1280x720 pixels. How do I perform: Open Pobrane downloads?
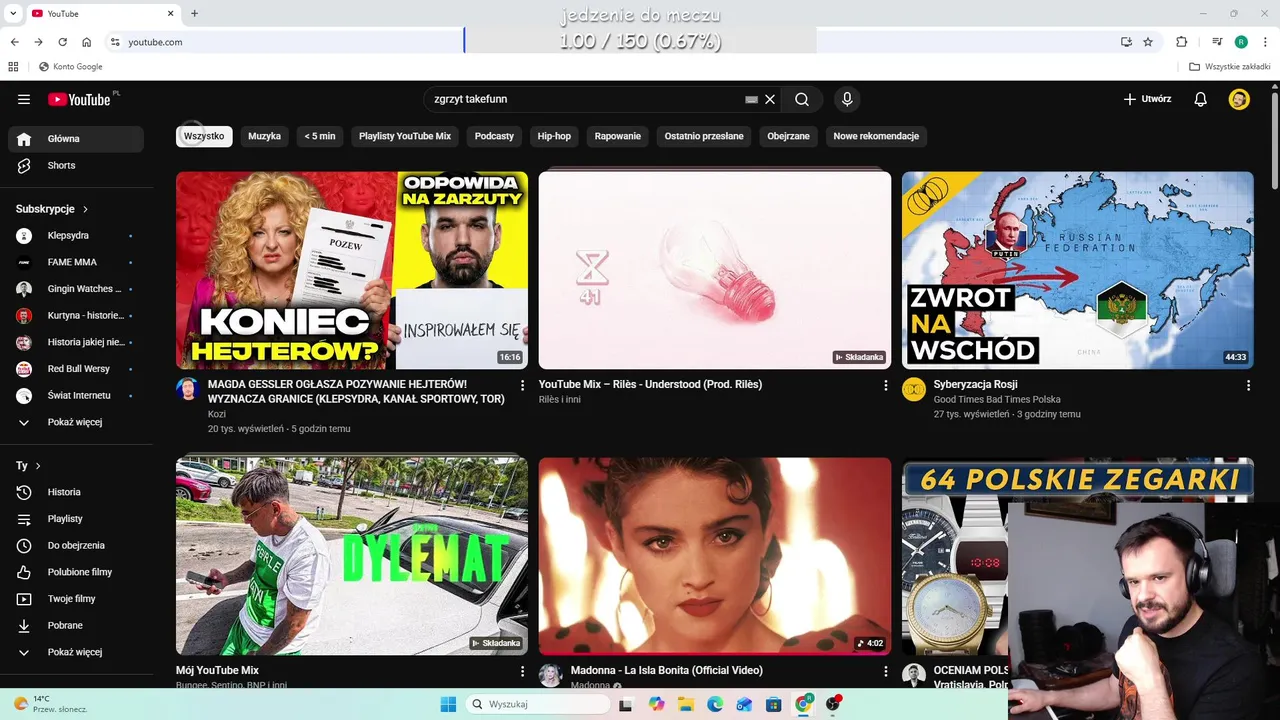tap(76, 625)
